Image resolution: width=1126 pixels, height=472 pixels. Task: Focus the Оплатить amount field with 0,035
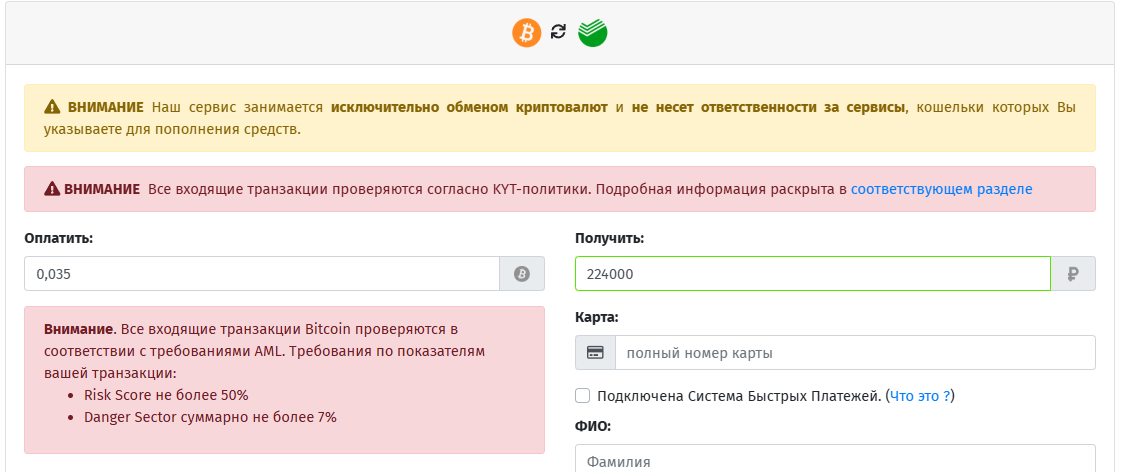(262, 274)
